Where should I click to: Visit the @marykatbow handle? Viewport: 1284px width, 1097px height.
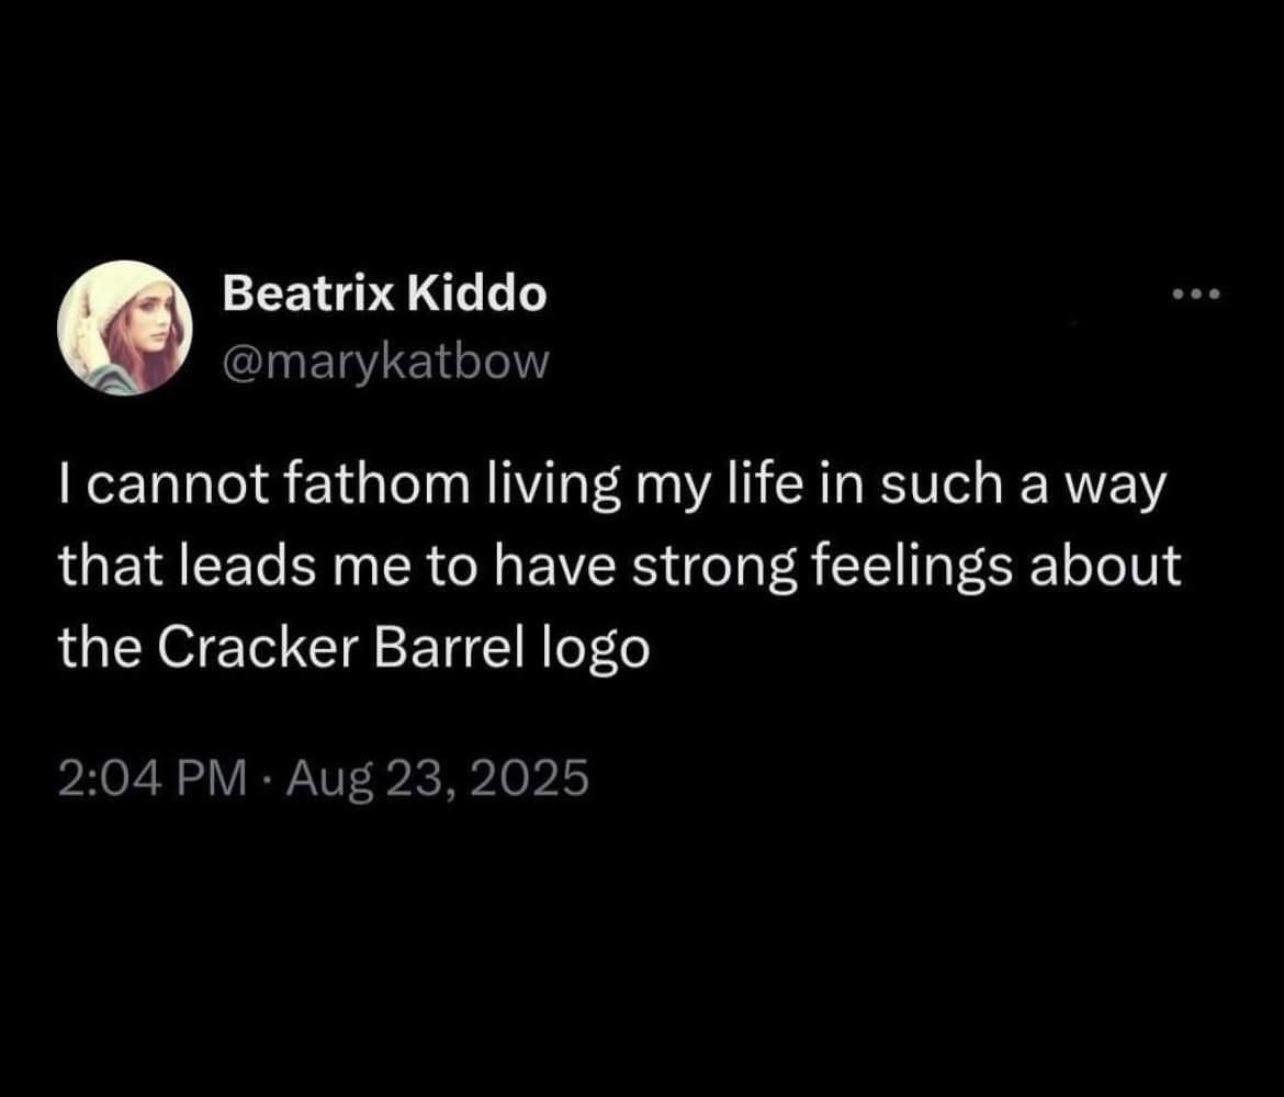[385, 362]
